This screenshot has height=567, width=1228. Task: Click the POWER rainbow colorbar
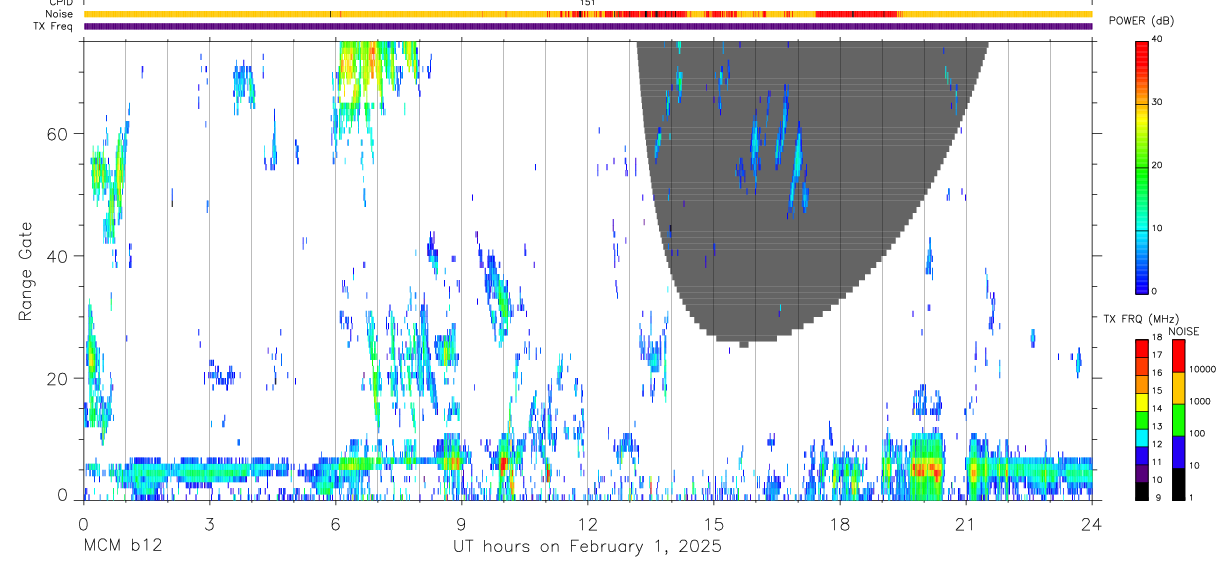coord(1142,166)
